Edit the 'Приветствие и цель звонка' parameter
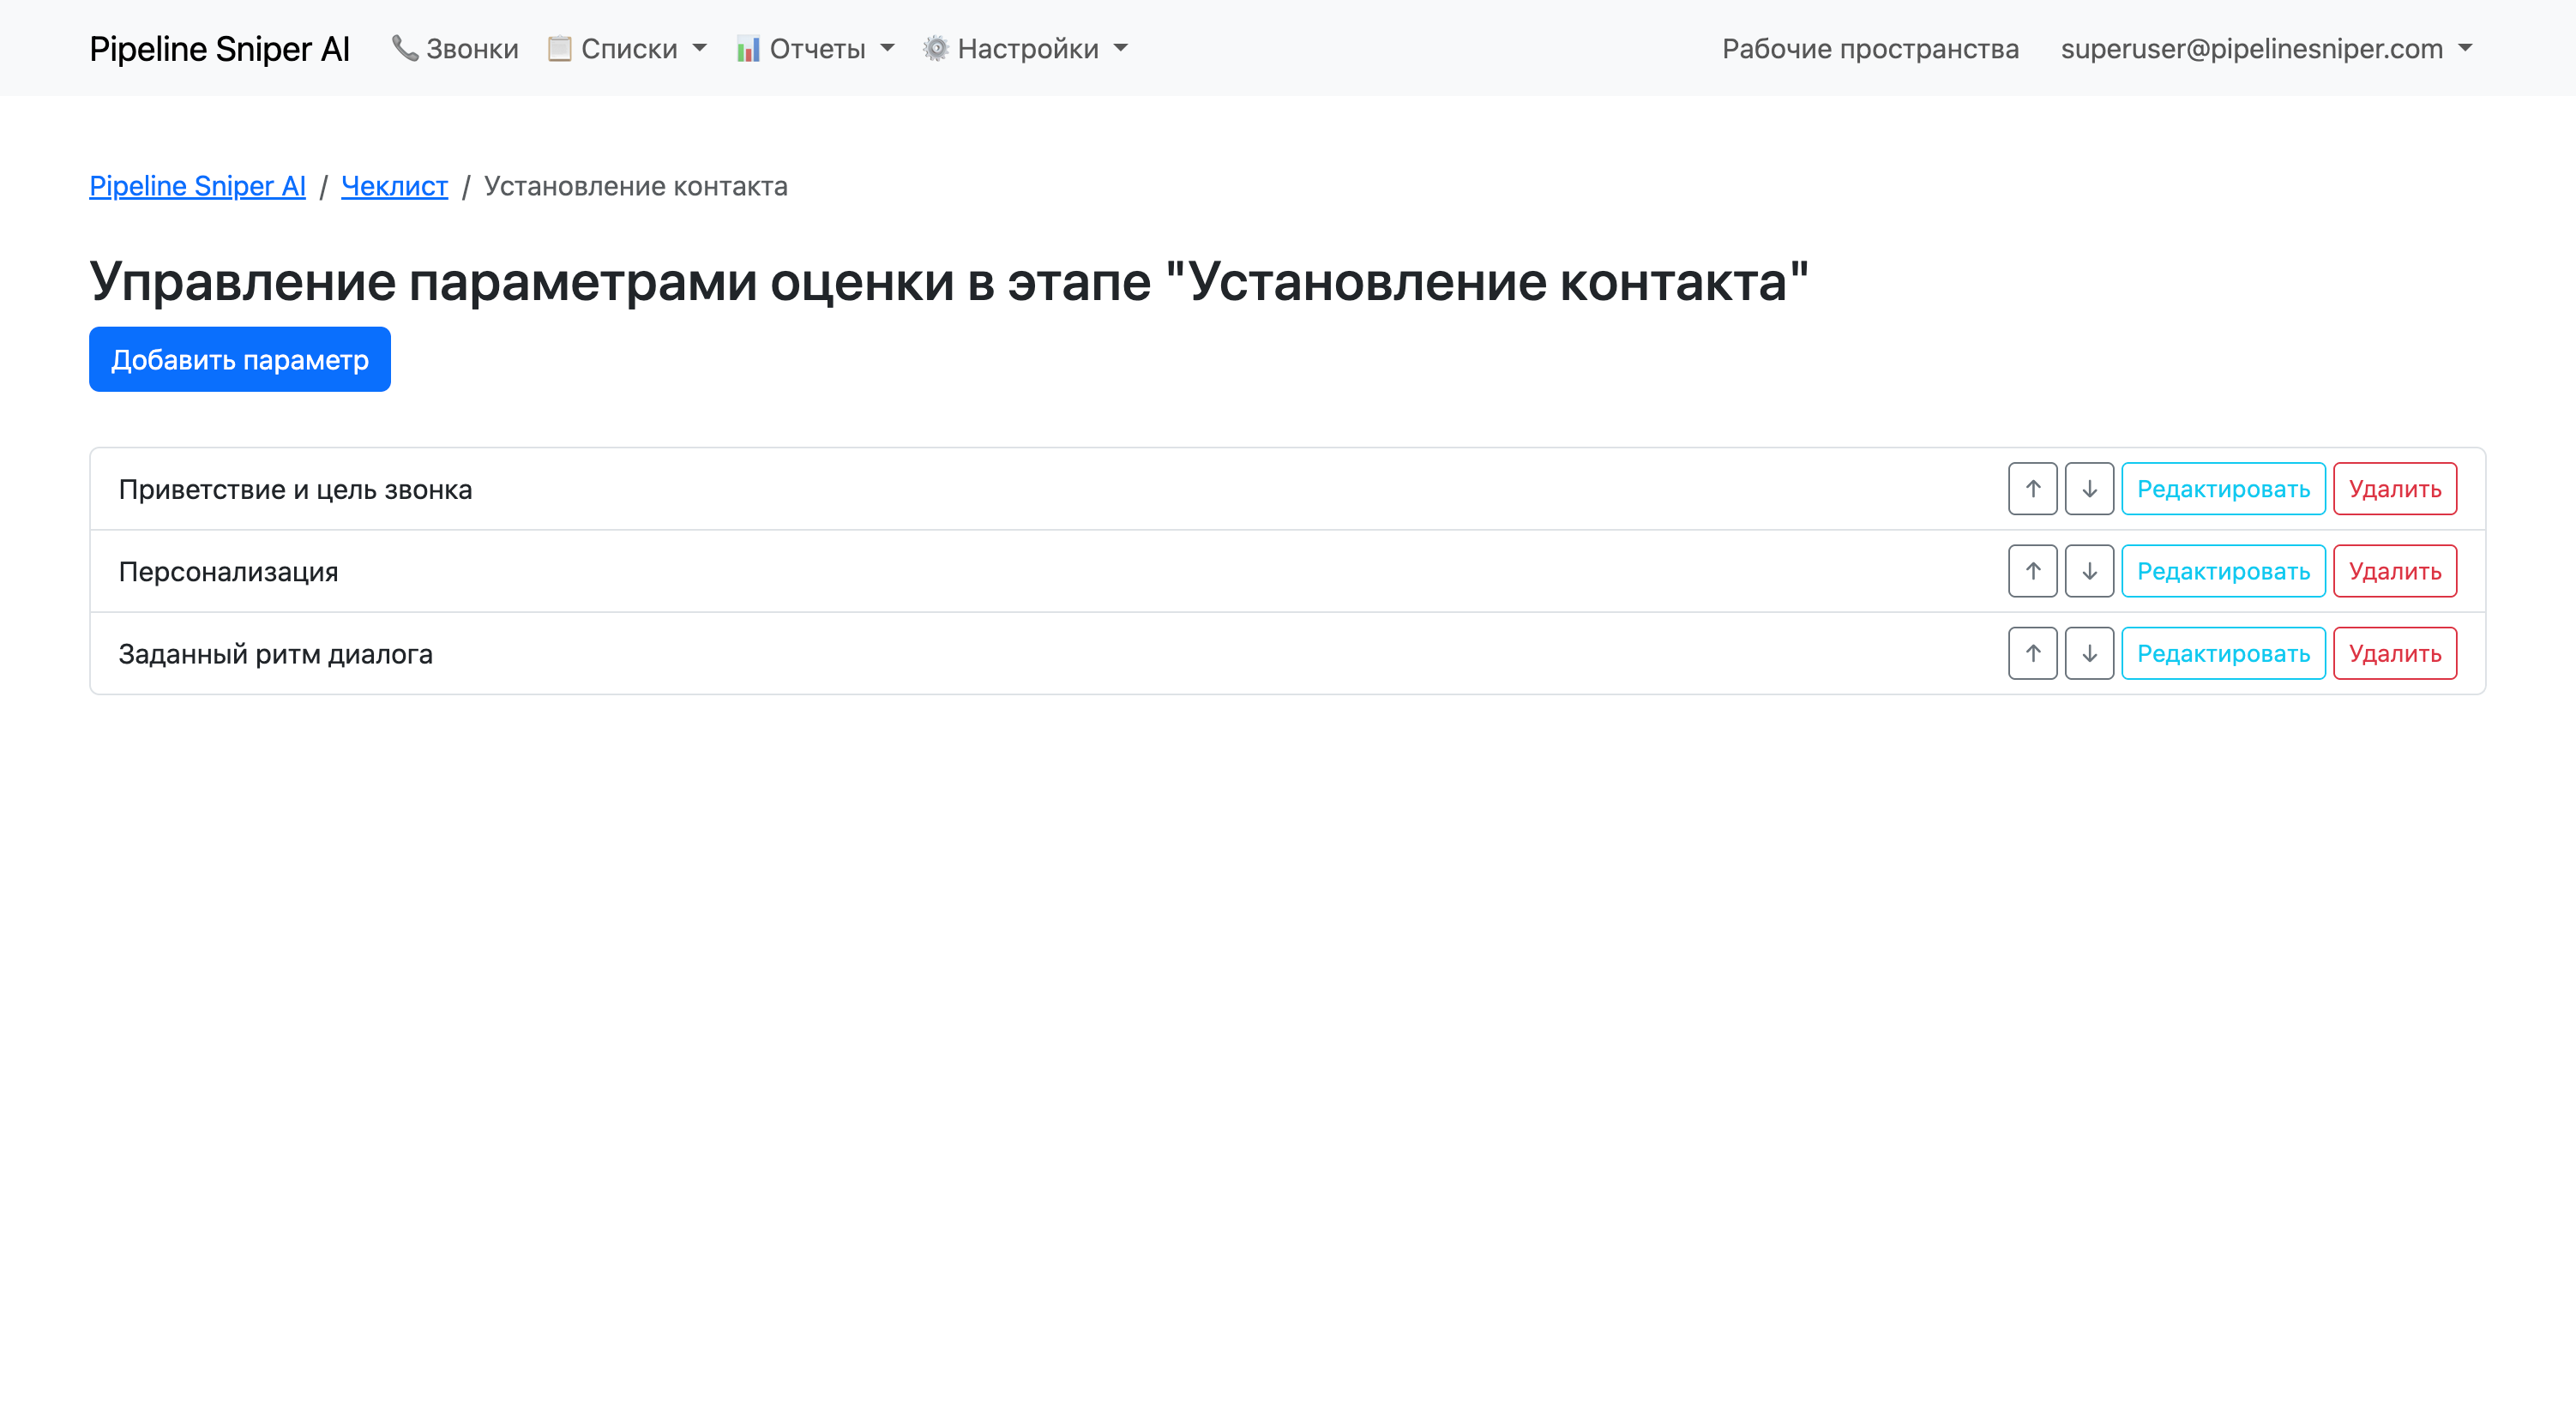 coord(2223,489)
